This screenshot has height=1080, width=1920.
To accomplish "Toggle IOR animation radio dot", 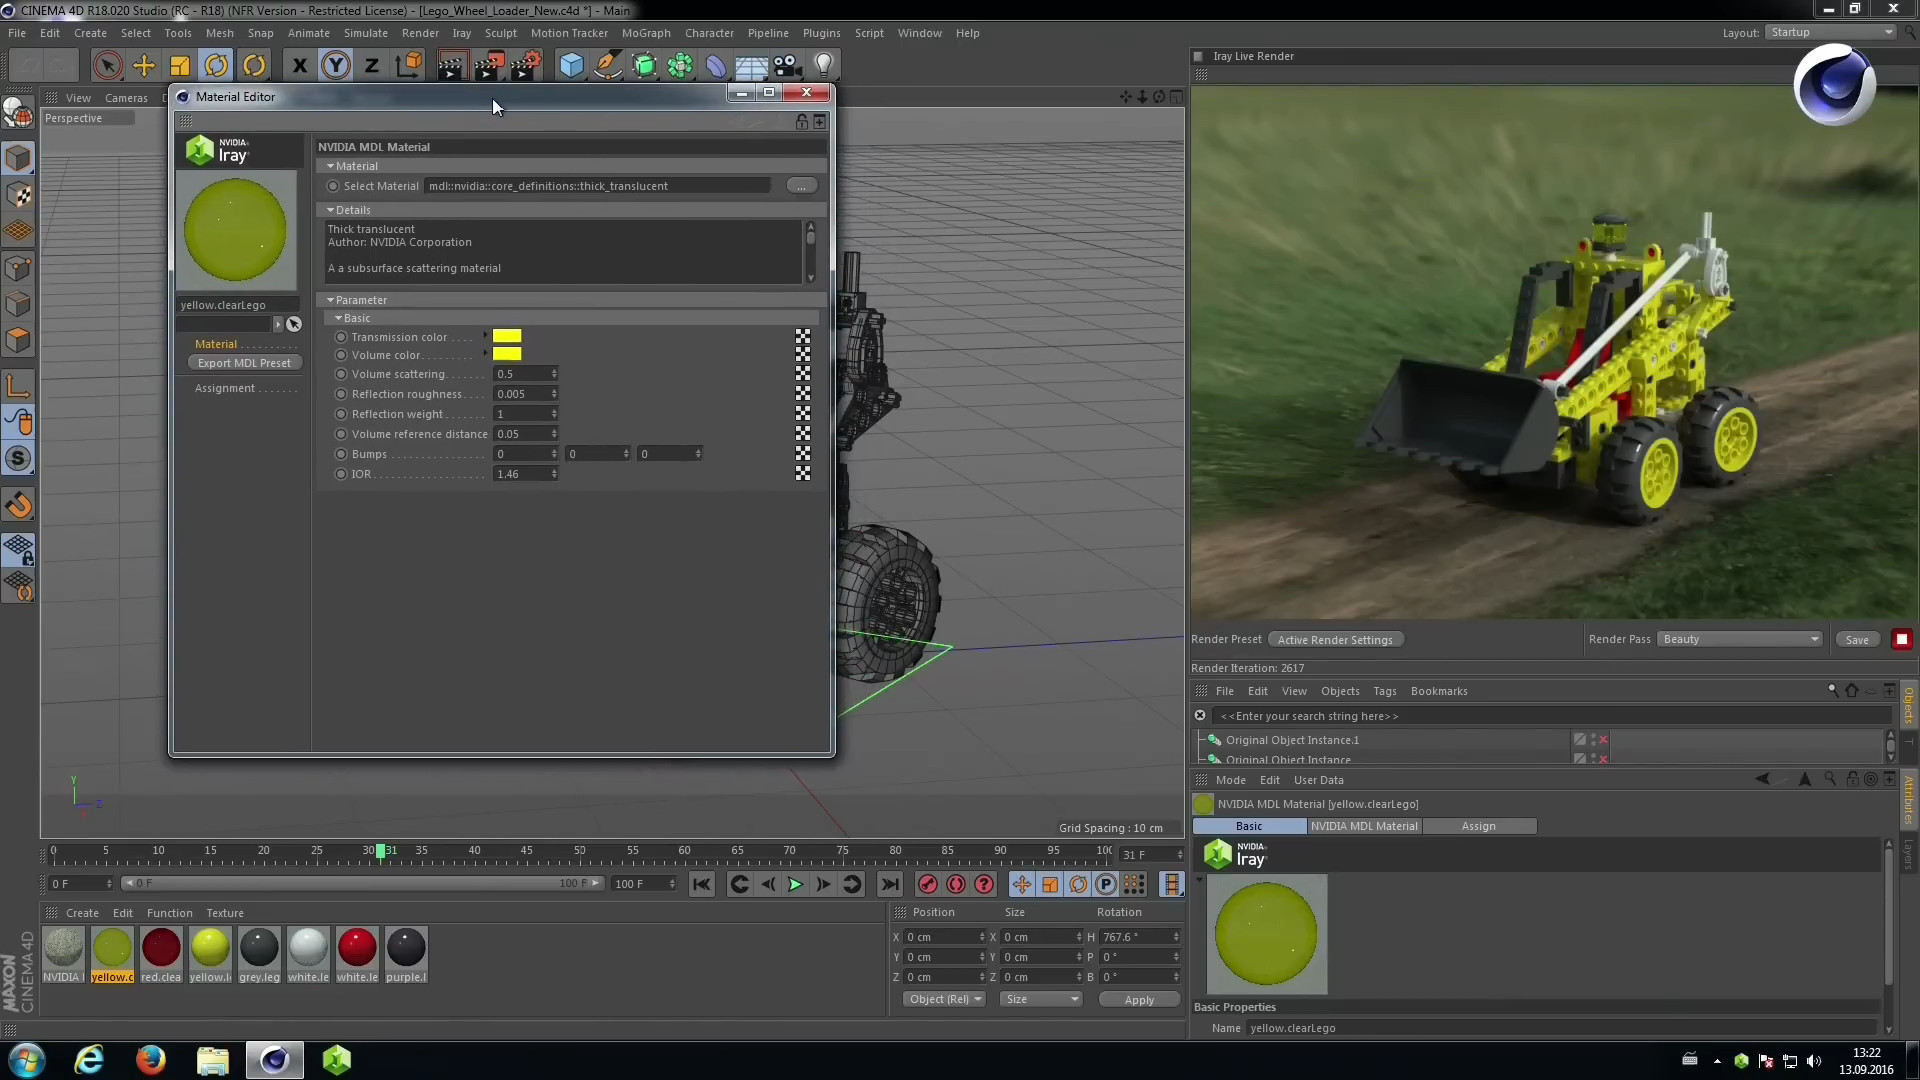I will tap(341, 474).
